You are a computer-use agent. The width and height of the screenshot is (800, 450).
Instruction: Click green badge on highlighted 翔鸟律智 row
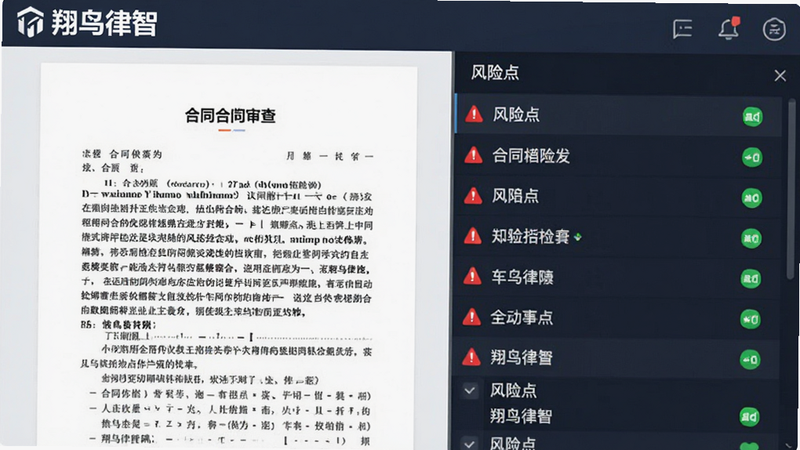click(750, 360)
